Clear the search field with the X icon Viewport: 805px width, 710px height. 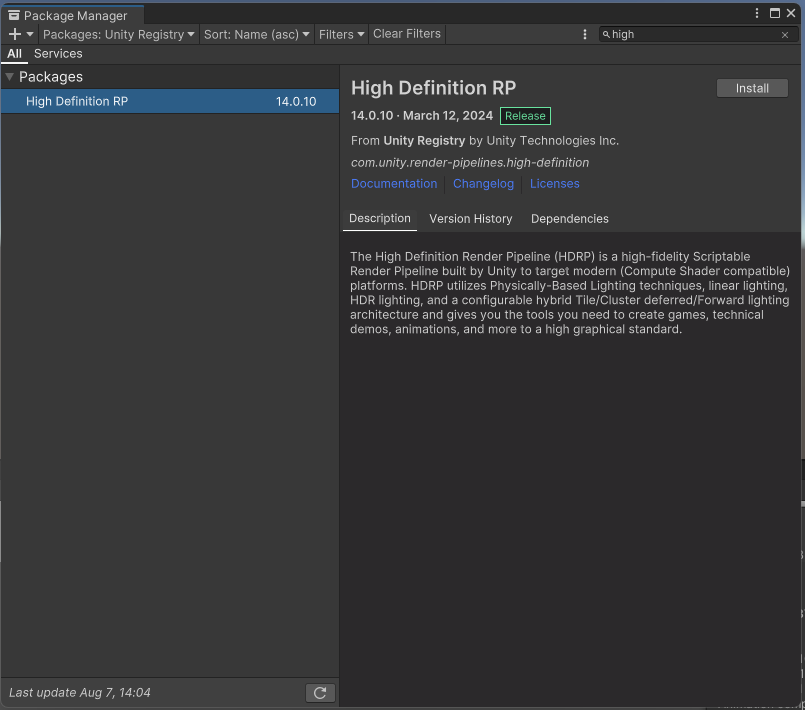785,34
